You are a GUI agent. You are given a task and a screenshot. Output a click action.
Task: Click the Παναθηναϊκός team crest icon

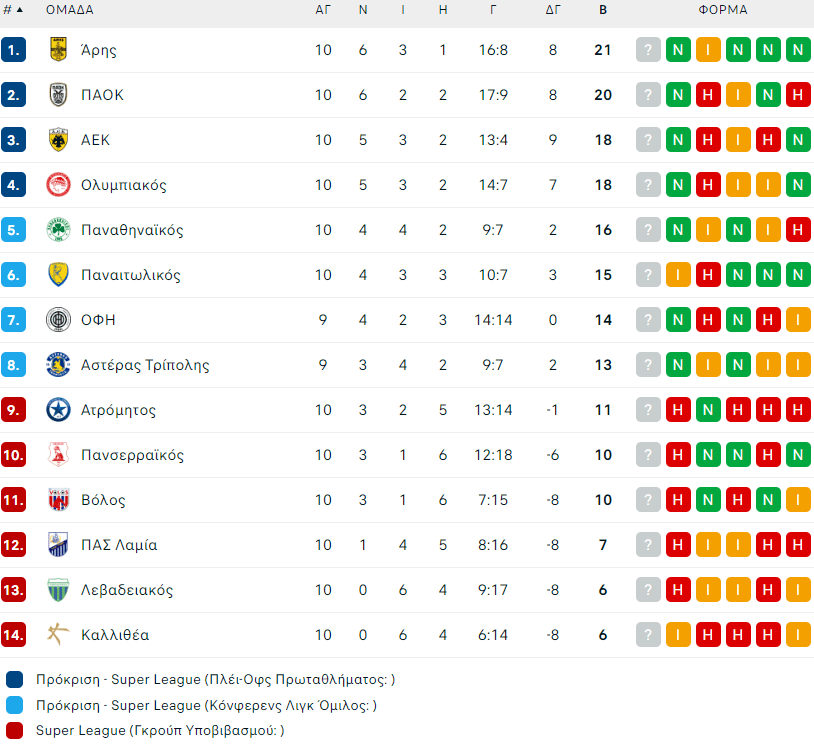coord(58,230)
